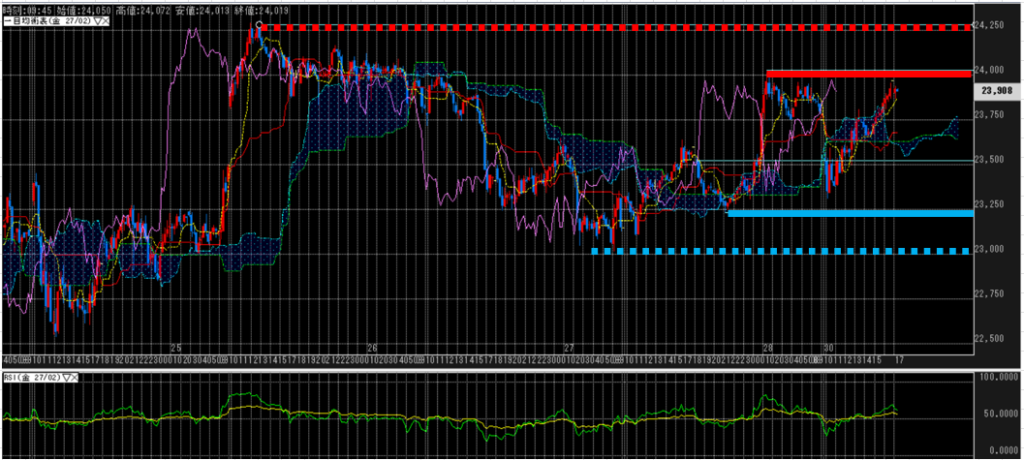Click the date label 26 on the time axis

click(x=372, y=348)
